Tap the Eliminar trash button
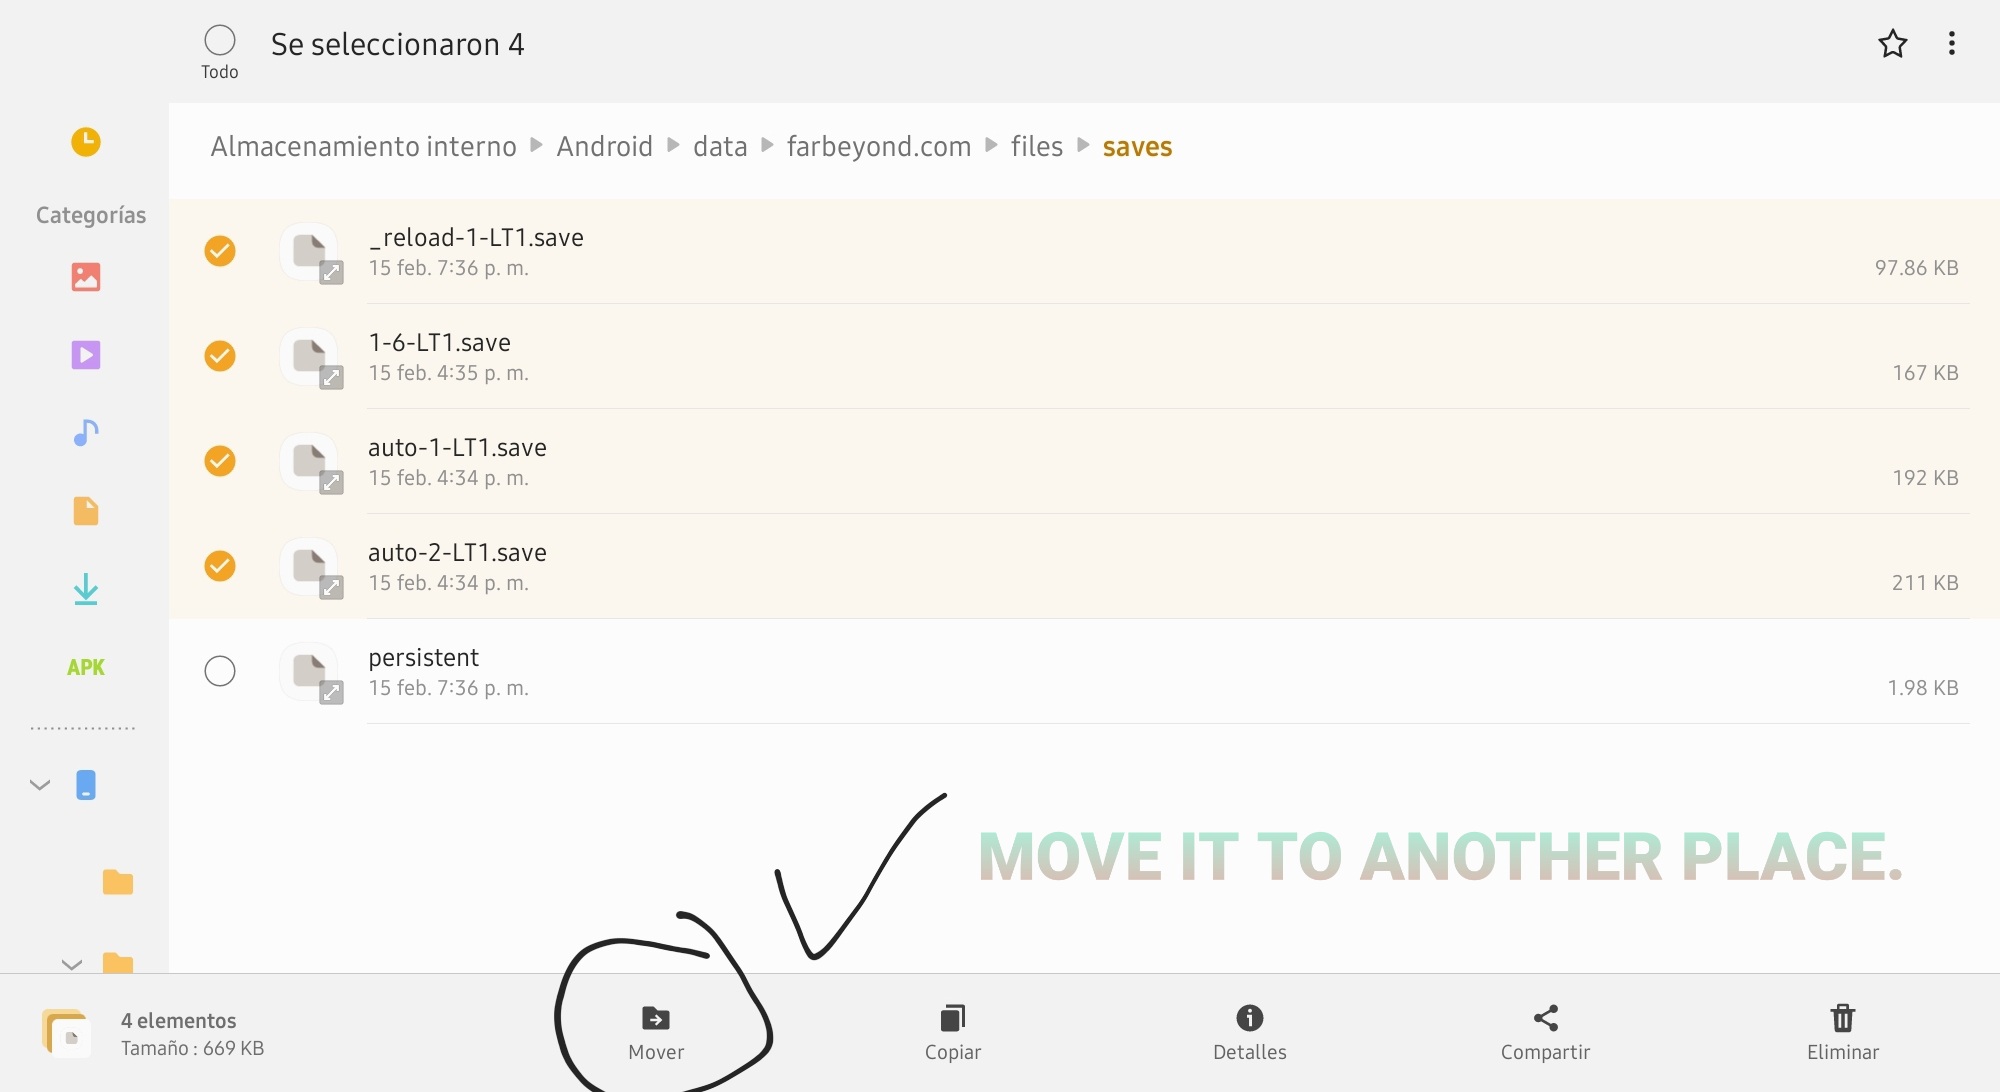This screenshot has height=1092, width=2000. click(1842, 1031)
